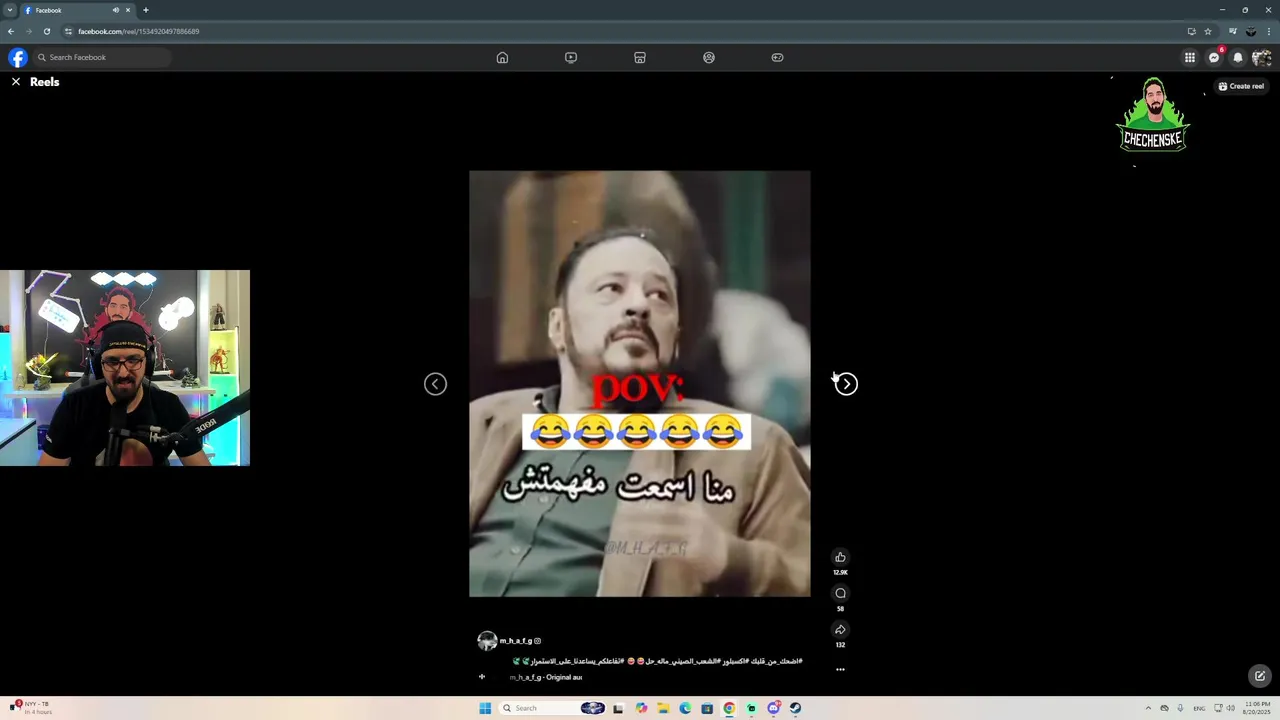Open the Chrome three-dot menu
The width and height of the screenshot is (1280, 720).
(x=1269, y=31)
